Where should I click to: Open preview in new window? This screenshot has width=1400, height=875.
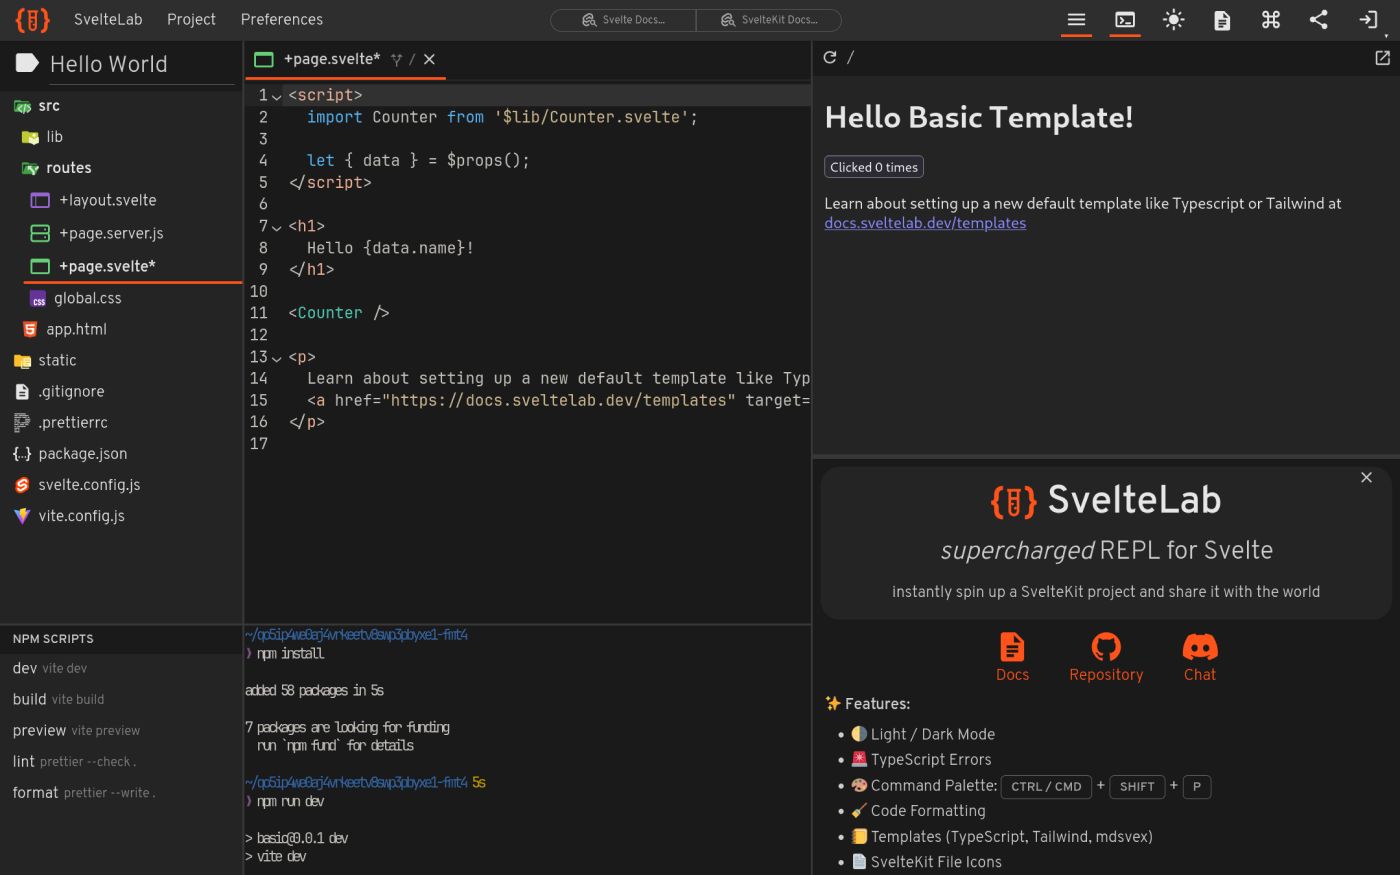click(x=1382, y=58)
